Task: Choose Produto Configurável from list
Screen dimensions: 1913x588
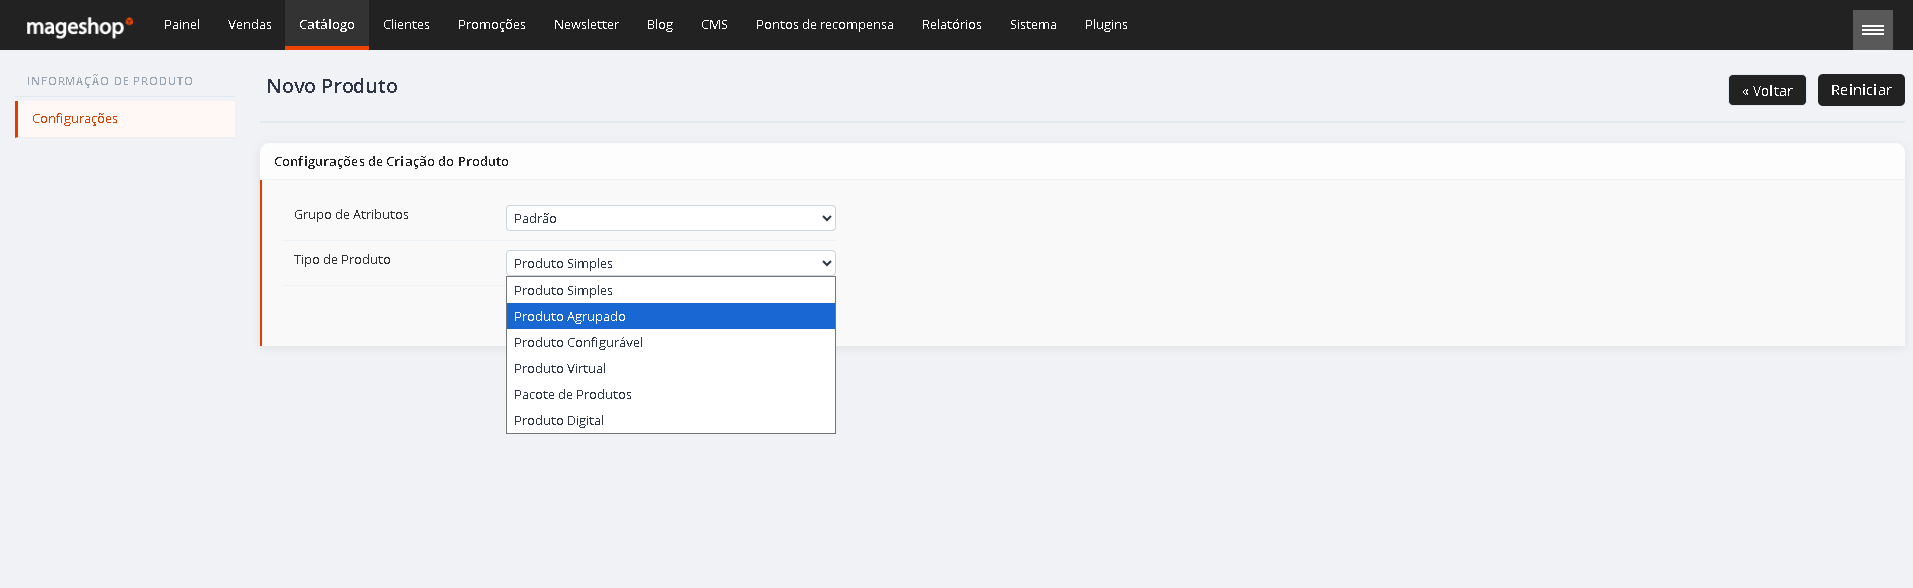Action: coord(671,342)
